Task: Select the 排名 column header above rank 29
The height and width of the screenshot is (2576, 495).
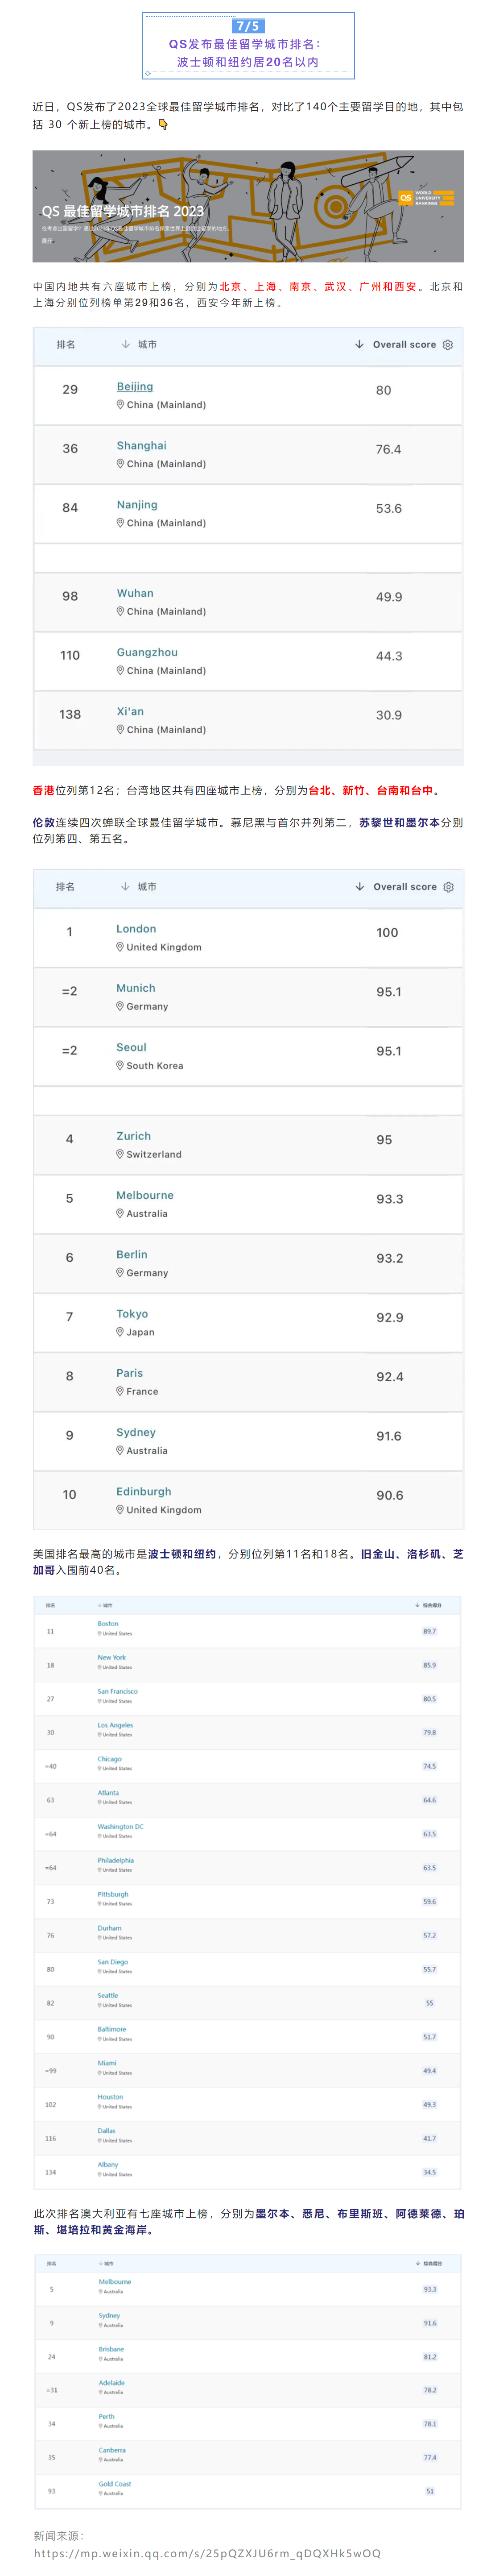Action: [x=66, y=344]
